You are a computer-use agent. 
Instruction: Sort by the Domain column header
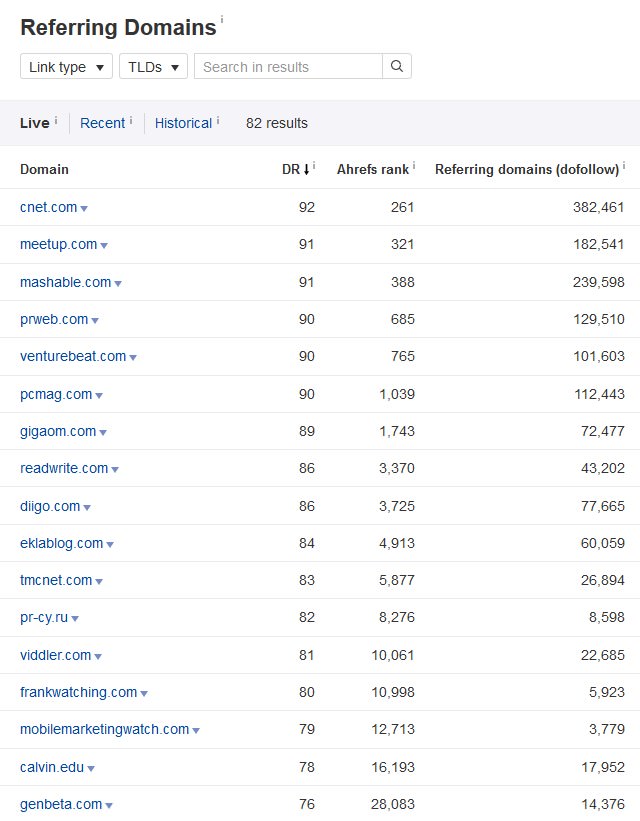click(45, 169)
